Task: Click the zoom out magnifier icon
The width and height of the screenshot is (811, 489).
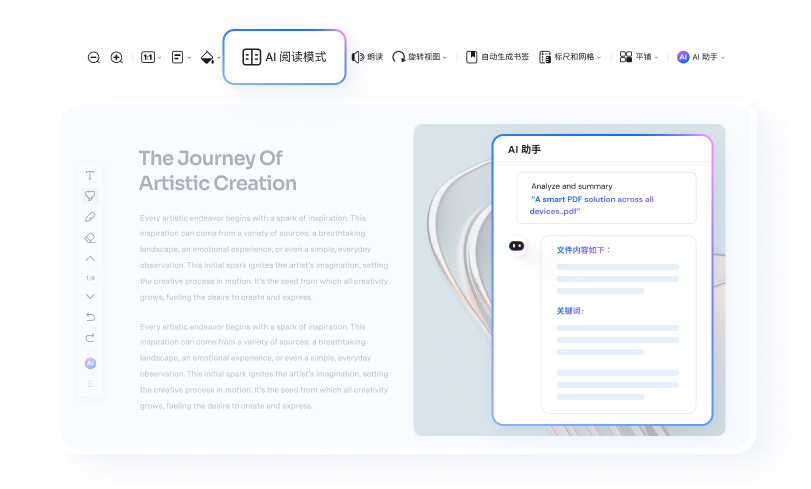Action: [x=94, y=58]
